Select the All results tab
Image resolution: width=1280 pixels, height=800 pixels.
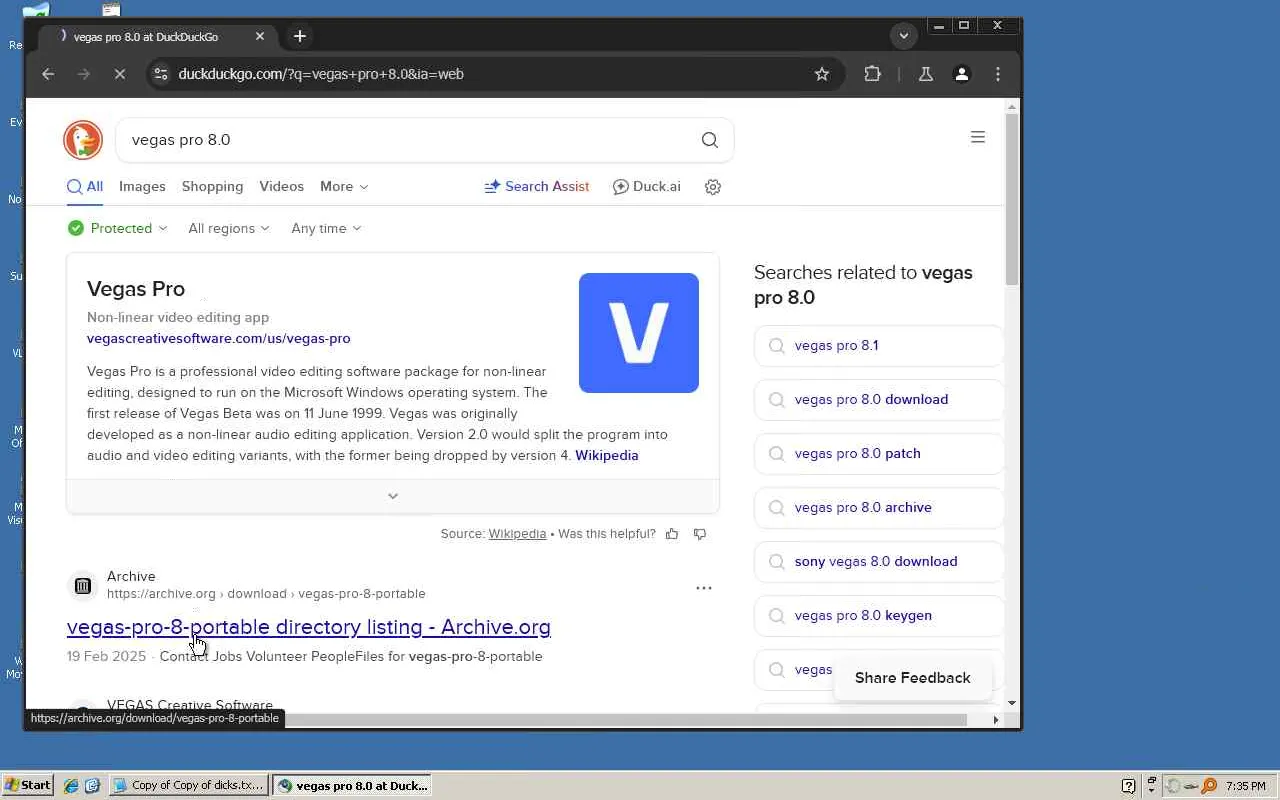(85, 187)
